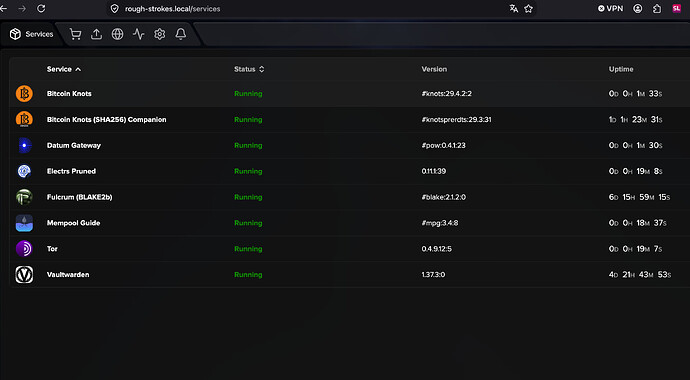Go back with the browser back arrow
Image resolution: width=690 pixels, height=380 pixels.
[4, 8]
